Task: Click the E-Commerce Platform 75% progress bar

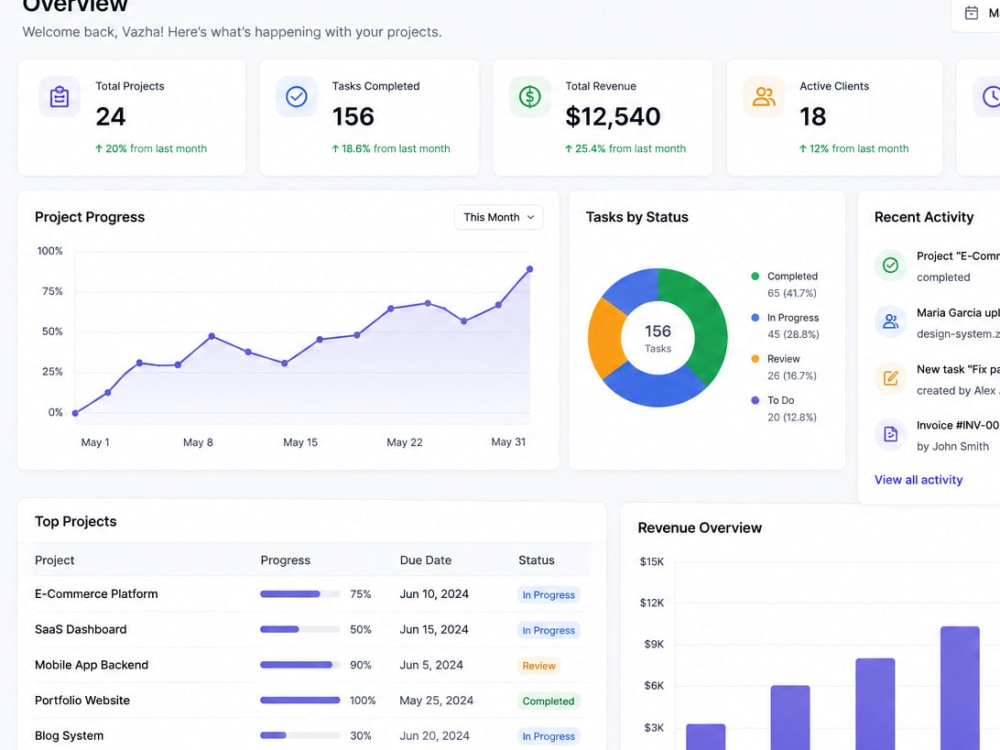Action: point(300,594)
